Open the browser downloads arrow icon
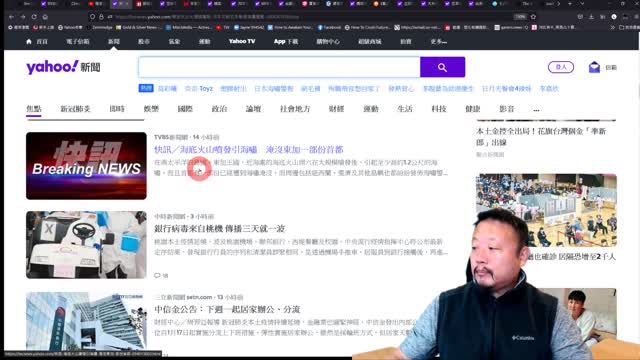 click(x=591, y=17)
